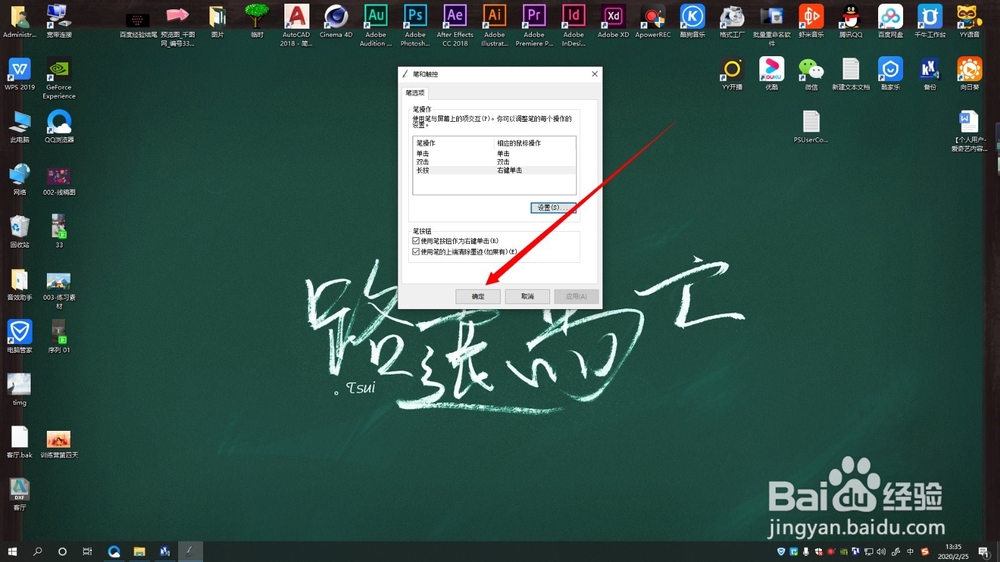Open 新建文本文档 file icon
The width and height of the screenshot is (1000, 562).
(x=850, y=74)
